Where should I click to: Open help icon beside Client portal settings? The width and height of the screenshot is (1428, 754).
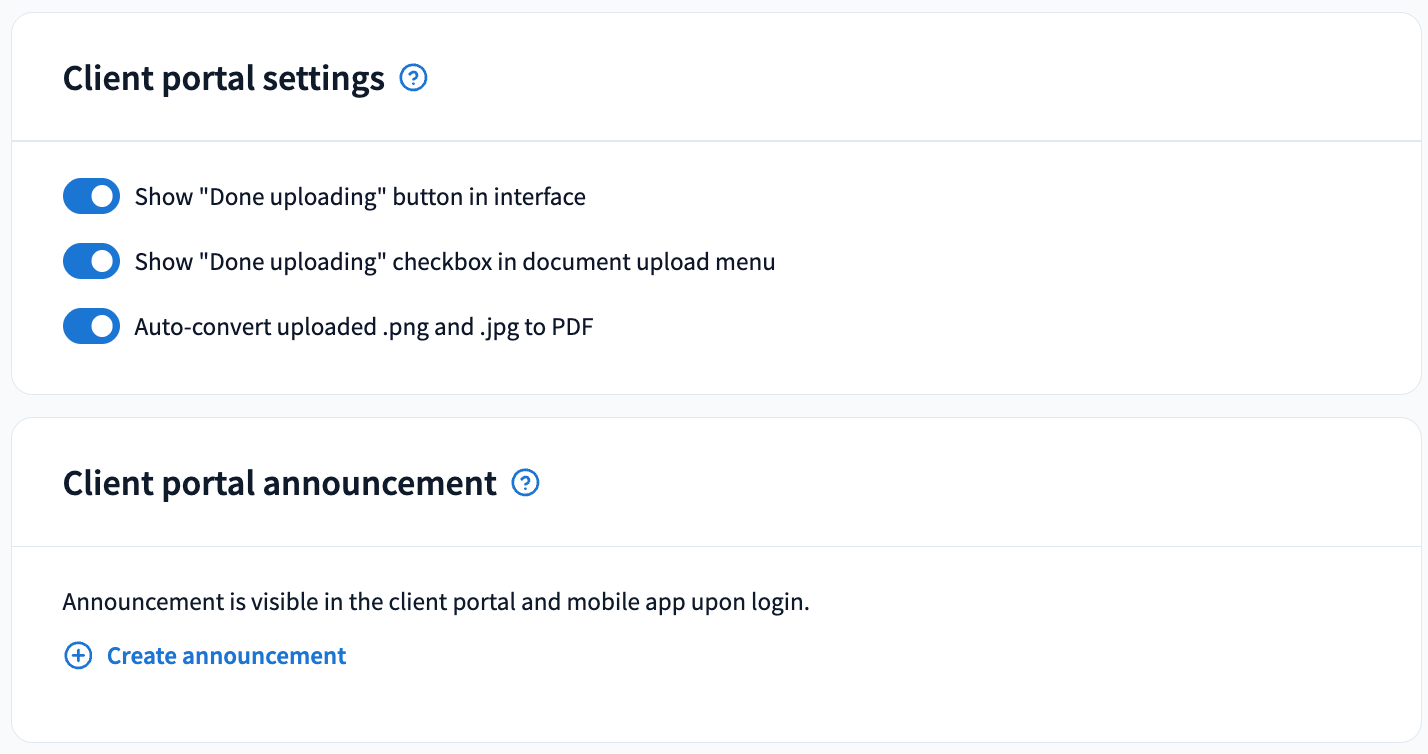point(413,78)
